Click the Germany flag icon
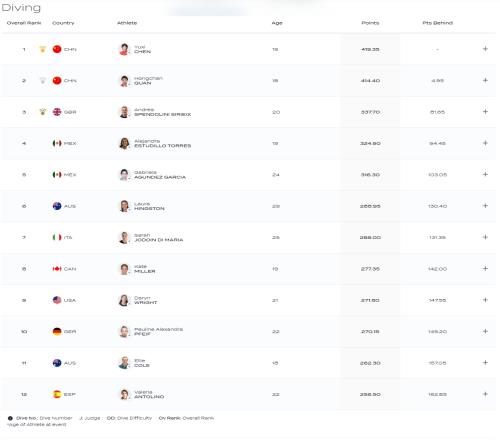This screenshot has width=500, height=440. 57,332
